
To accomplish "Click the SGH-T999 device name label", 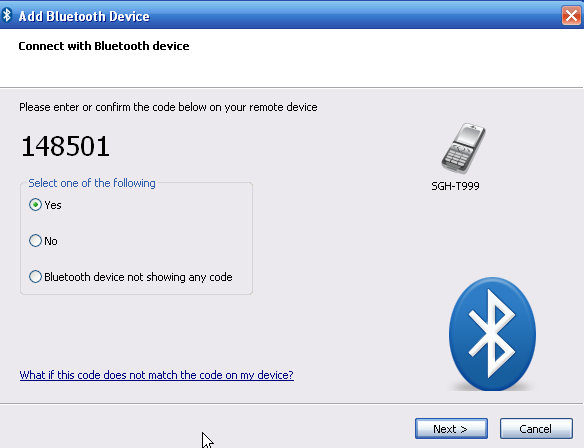I will pyautogui.click(x=455, y=186).
